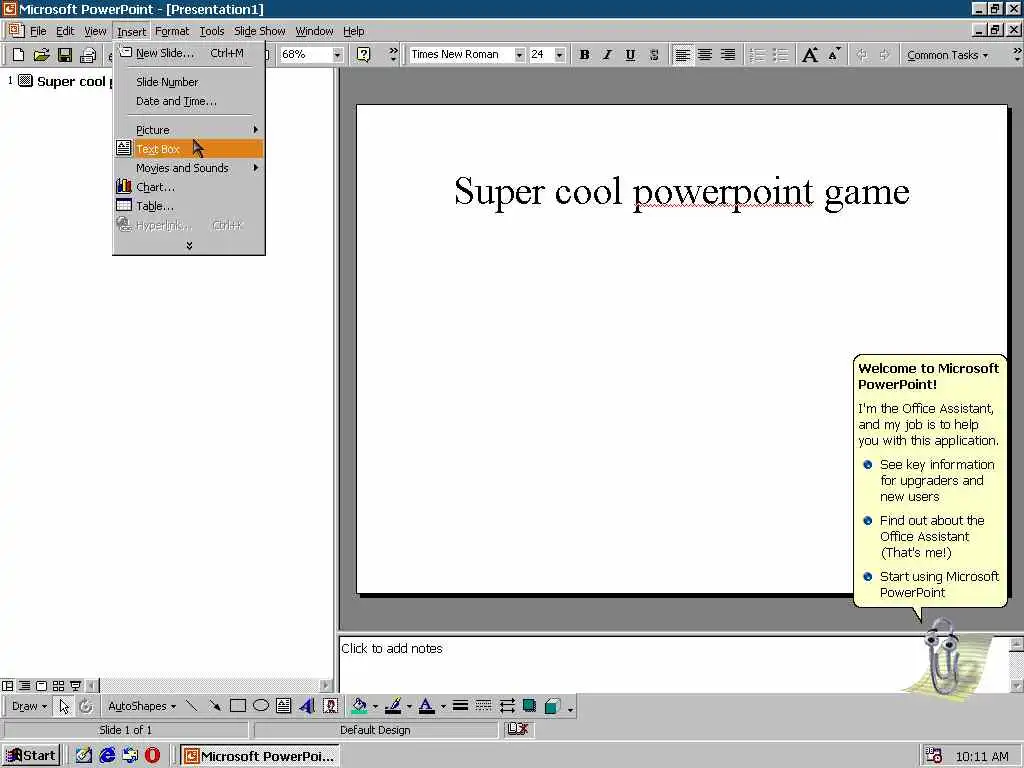Save the presentation with floppy disk icon
Image resolution: width=1024 pixels, height=768 pixels.
click(x=65, y=55)
